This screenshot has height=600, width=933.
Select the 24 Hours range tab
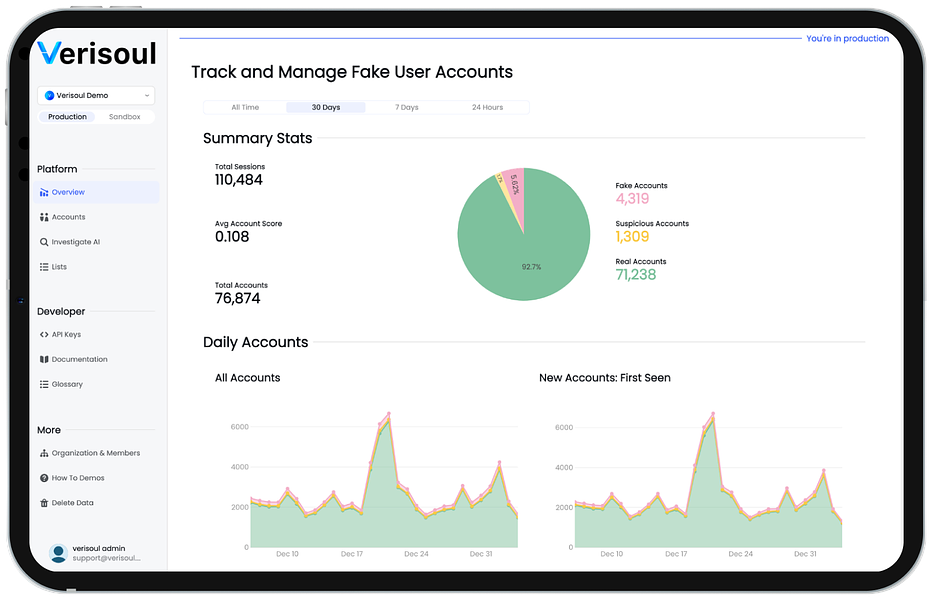pyautogui.click(x=487, y=108)
